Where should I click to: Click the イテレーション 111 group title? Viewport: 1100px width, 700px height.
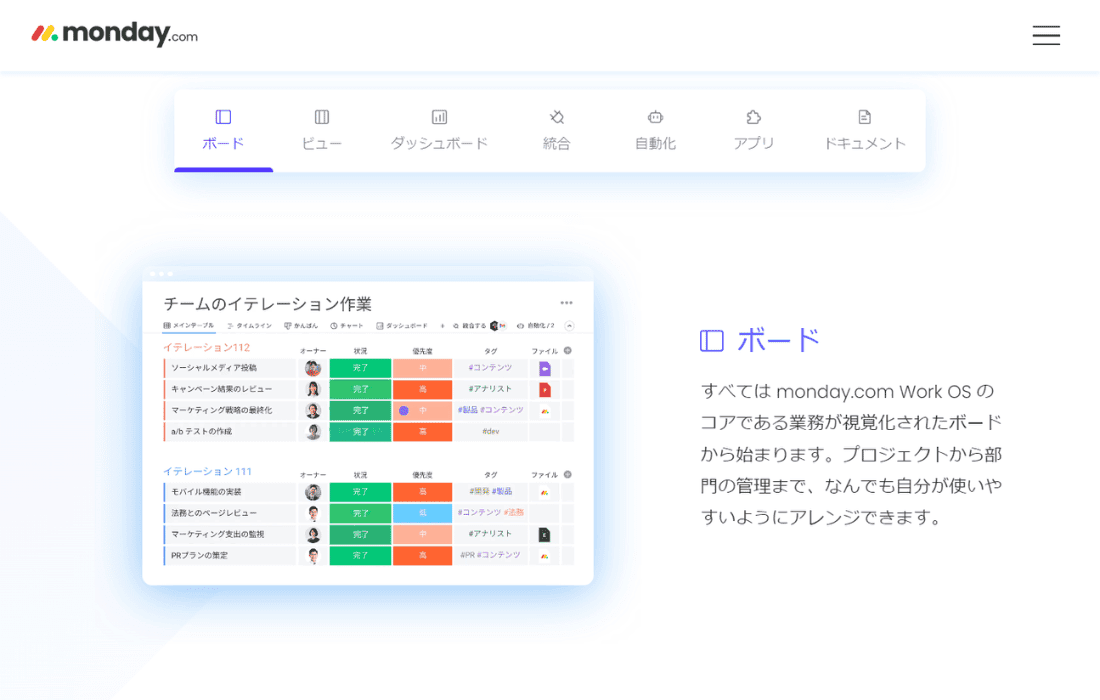tap(207, 471)
